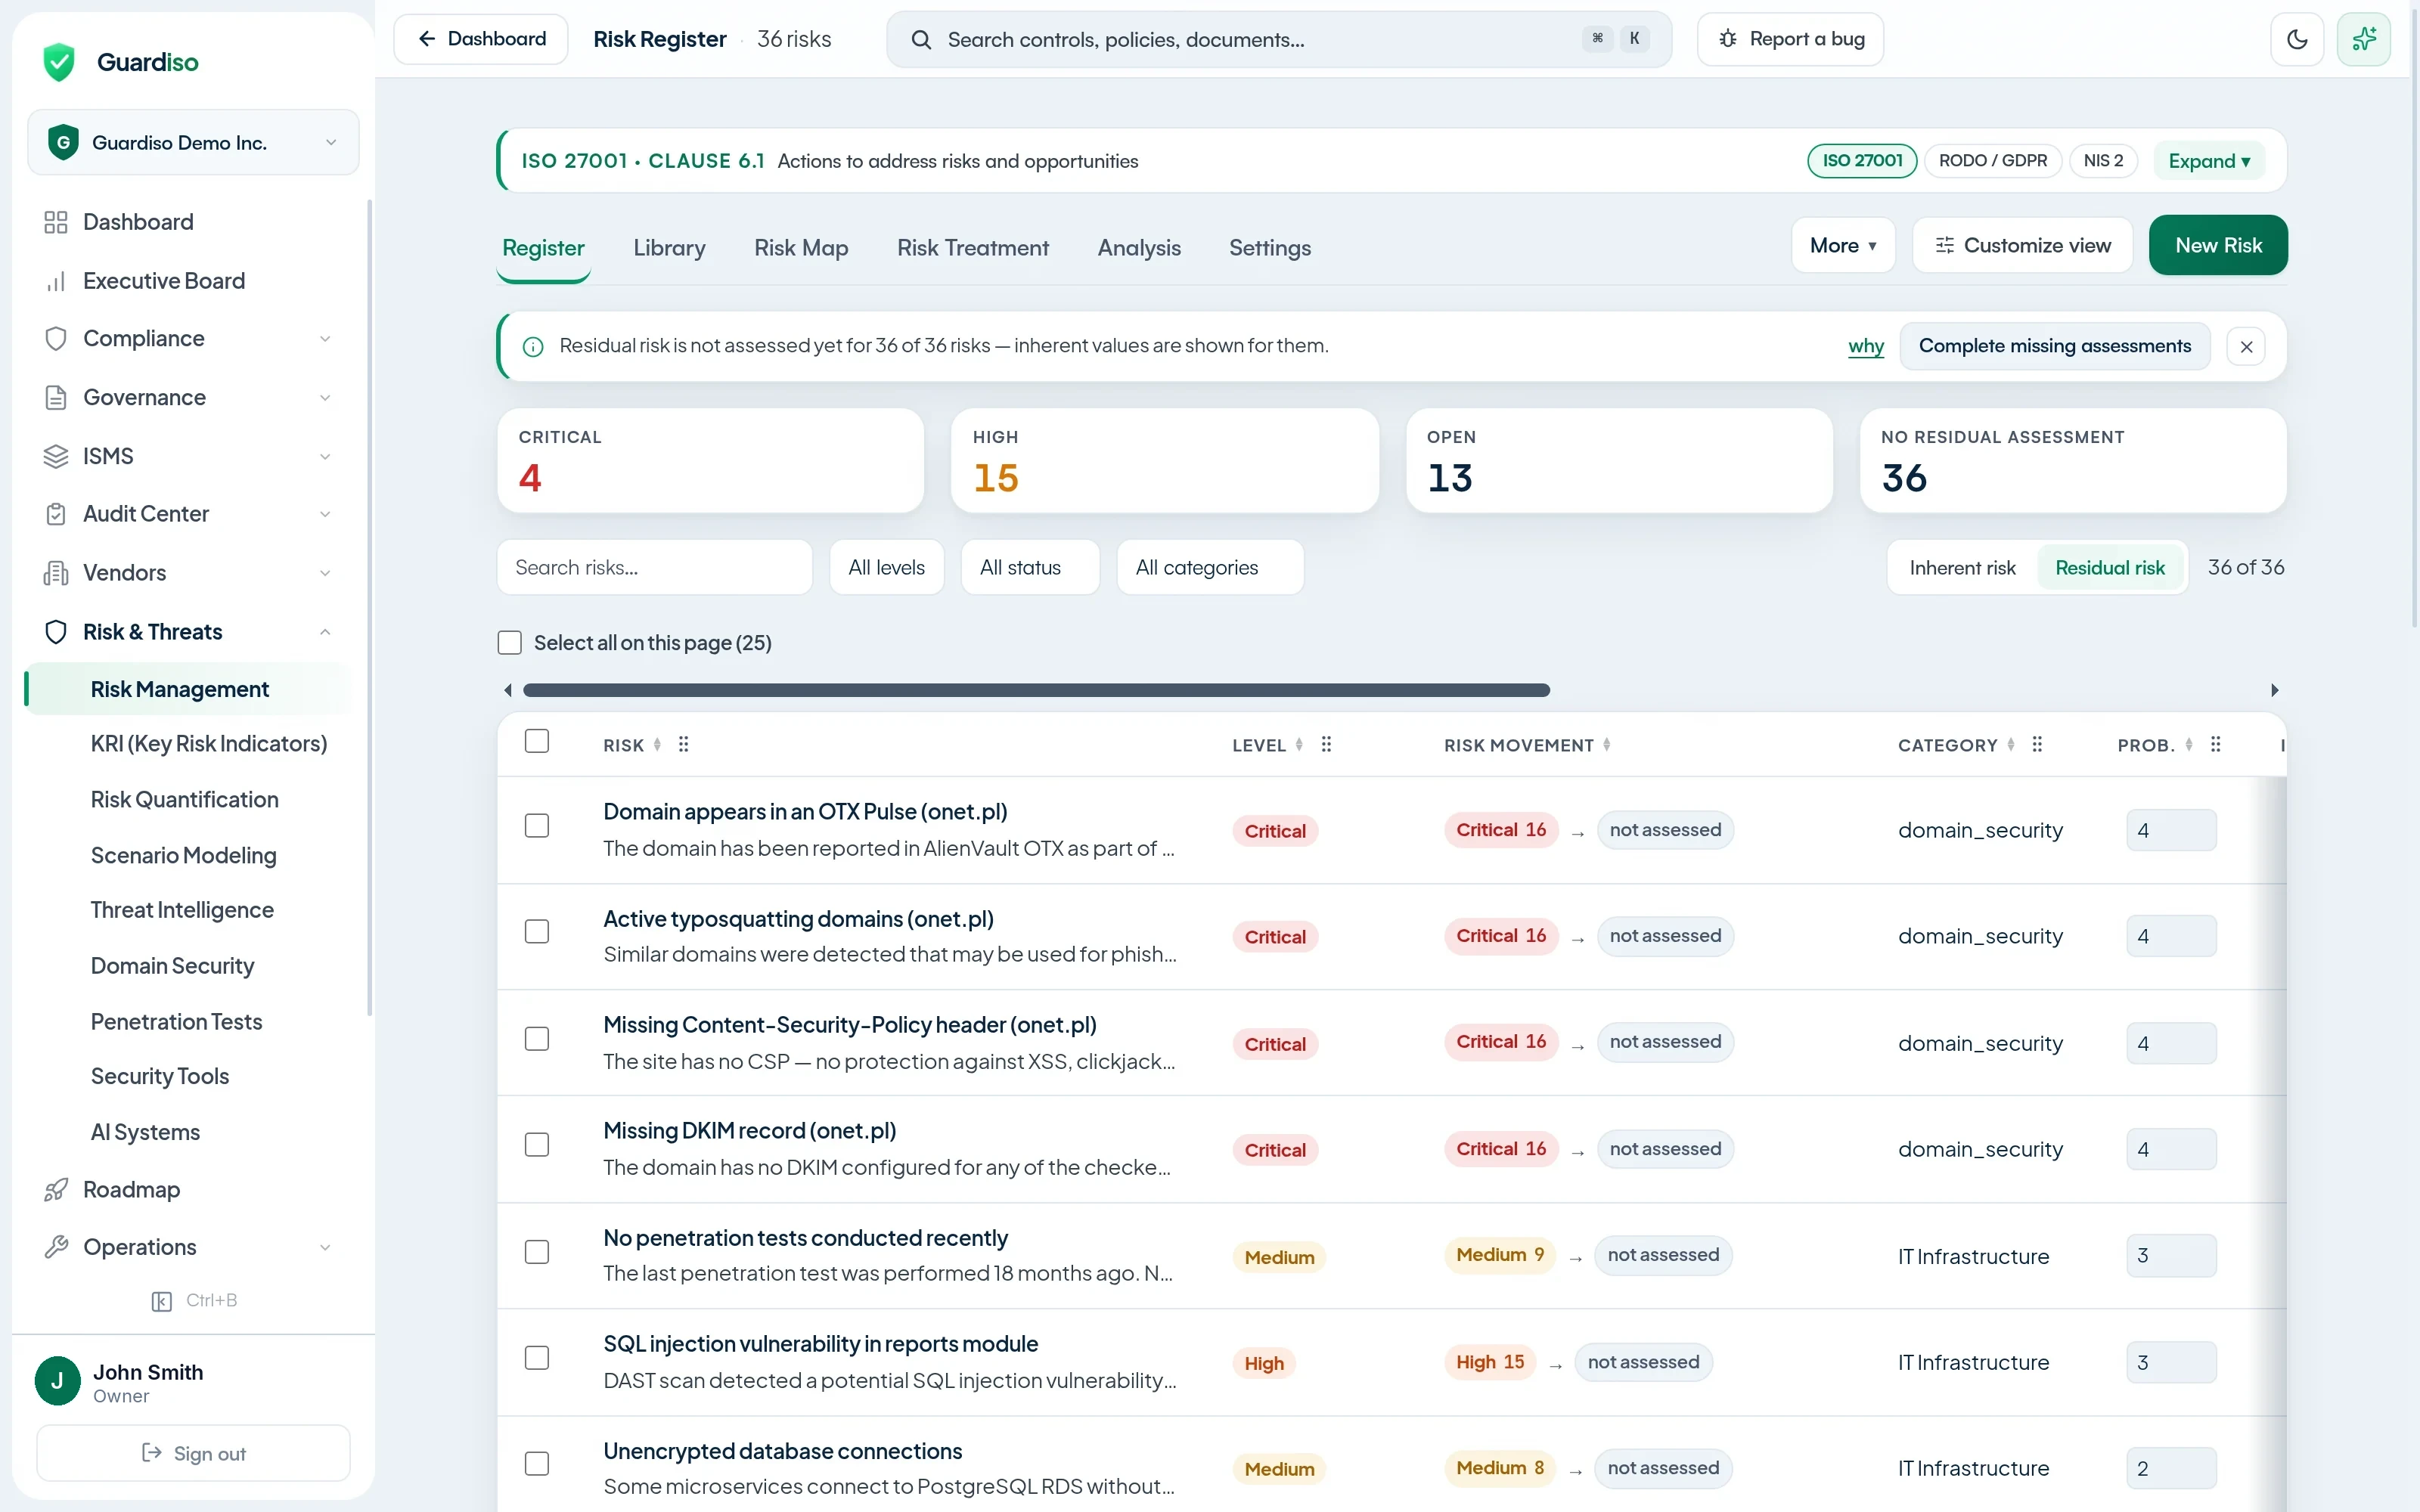Toggle dark mode moon icon
Screen dimensions: 2420x1512
[2297, 39]
